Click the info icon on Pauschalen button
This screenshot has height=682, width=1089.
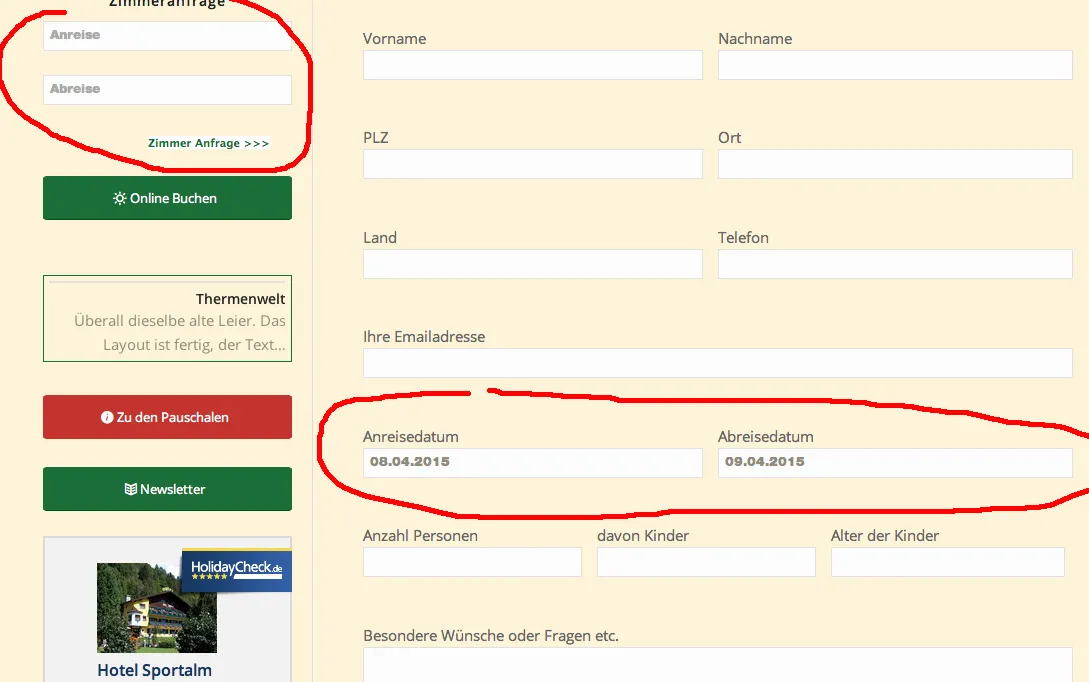point(107,417)
